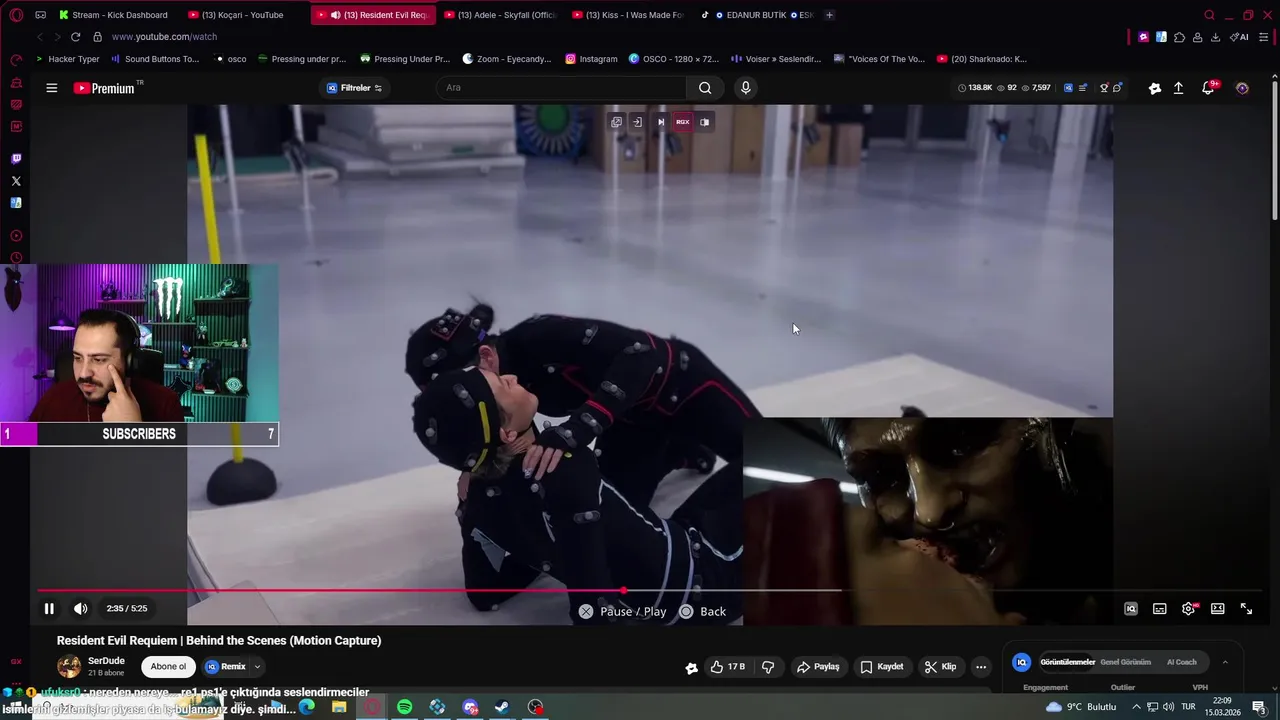
Task: Click the Remix button
Action: 226,667
